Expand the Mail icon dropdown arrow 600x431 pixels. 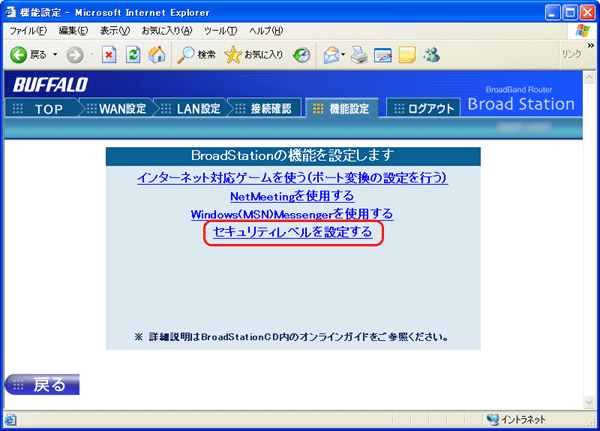tap(342, 54)
